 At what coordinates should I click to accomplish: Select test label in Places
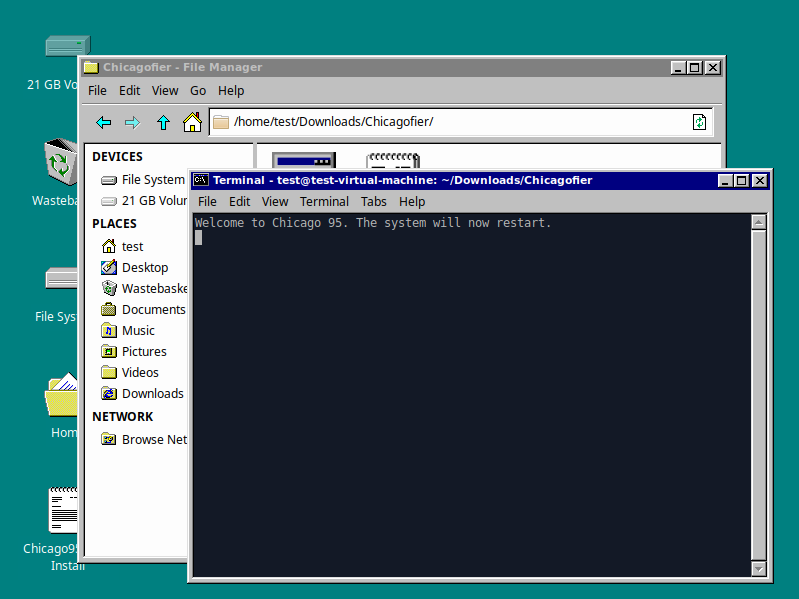[132, 247]
